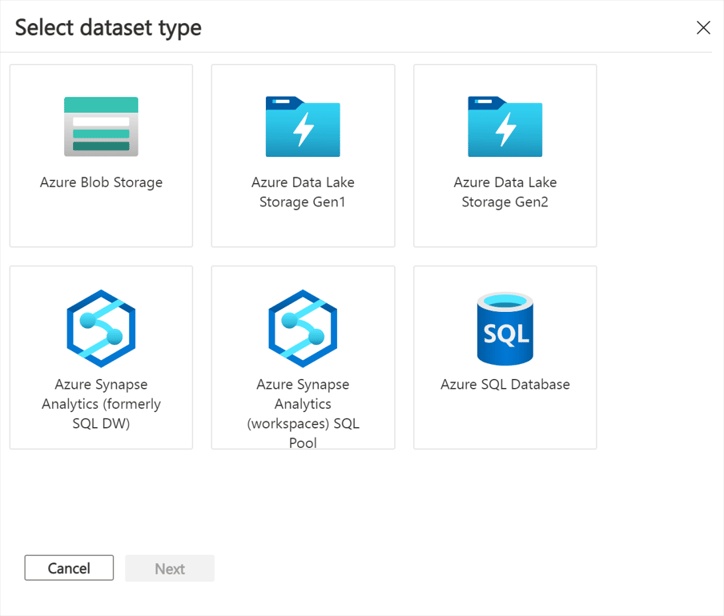This screenshot has height=616, width=724.
Task: Select the 'Azure Blob Storage' text label
Action: pos(101,183)
